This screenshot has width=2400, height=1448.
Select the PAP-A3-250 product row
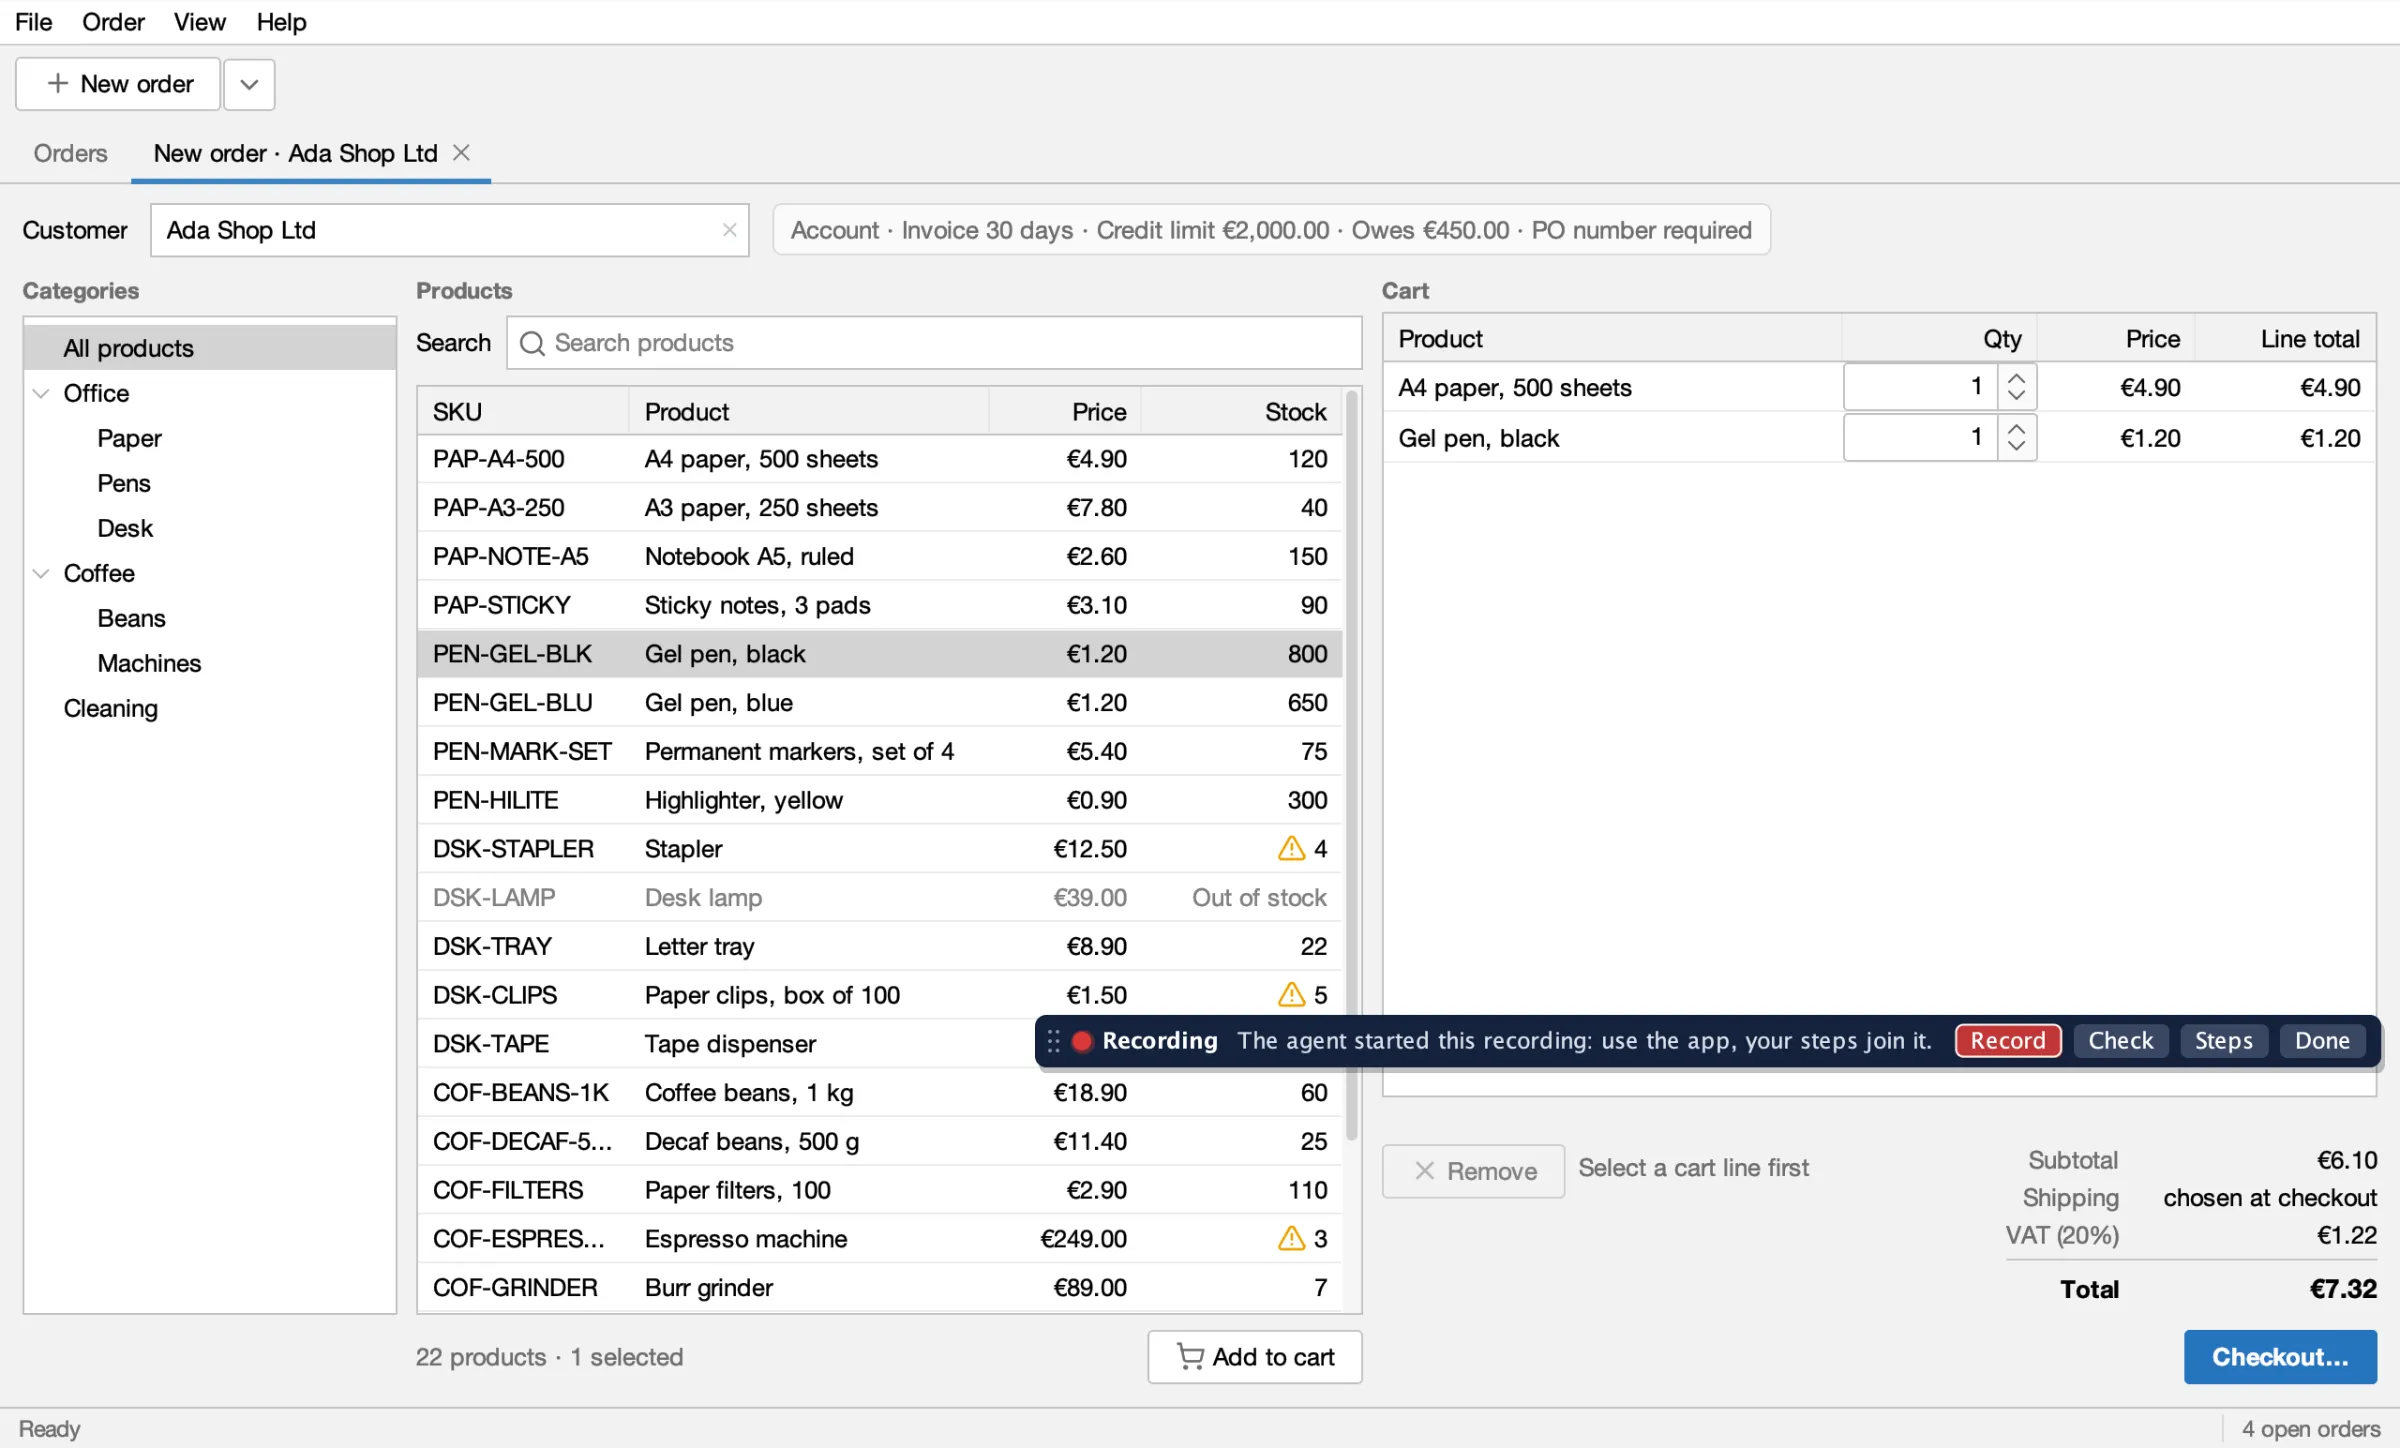click(880, 508)
